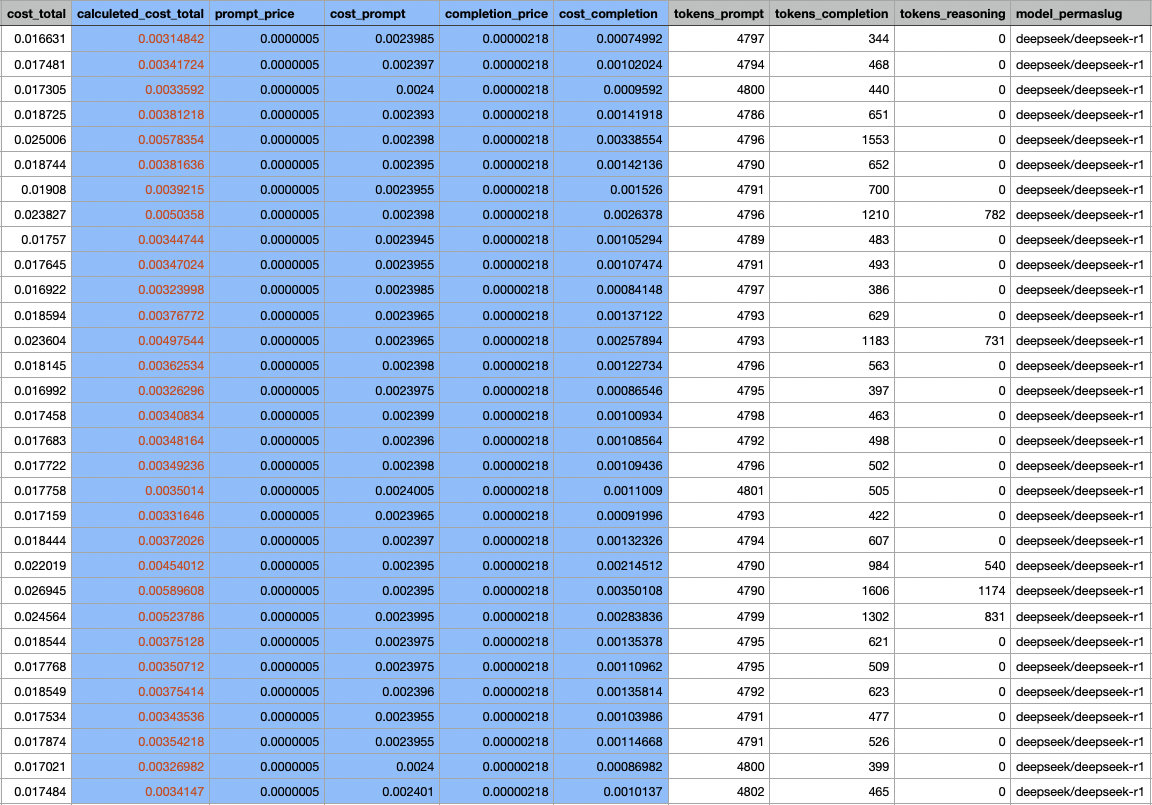Select the cost_total cell 0.025006

[36, 140]
